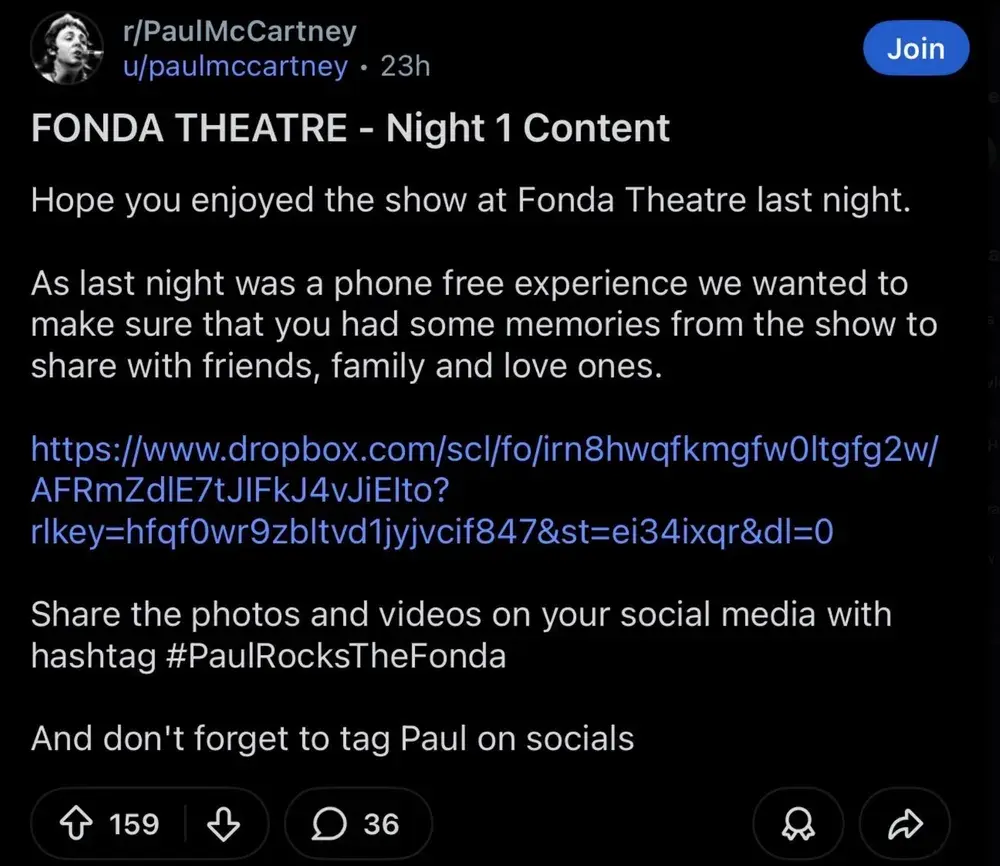Click the 23h post timestamp

click(406, 66)
